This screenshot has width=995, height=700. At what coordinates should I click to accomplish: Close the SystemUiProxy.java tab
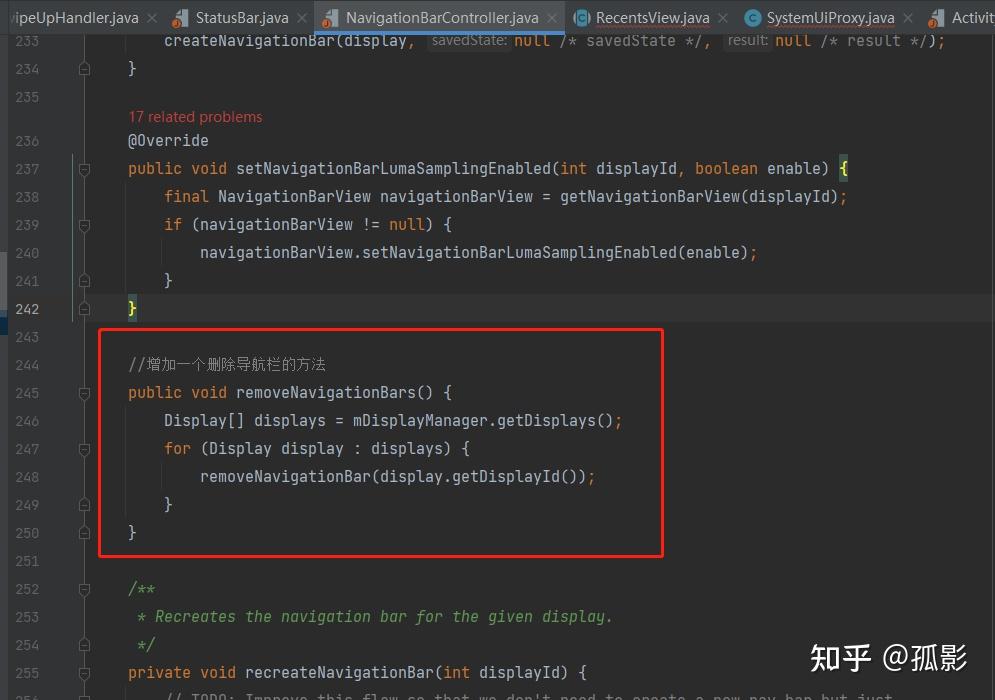[908, 18]
